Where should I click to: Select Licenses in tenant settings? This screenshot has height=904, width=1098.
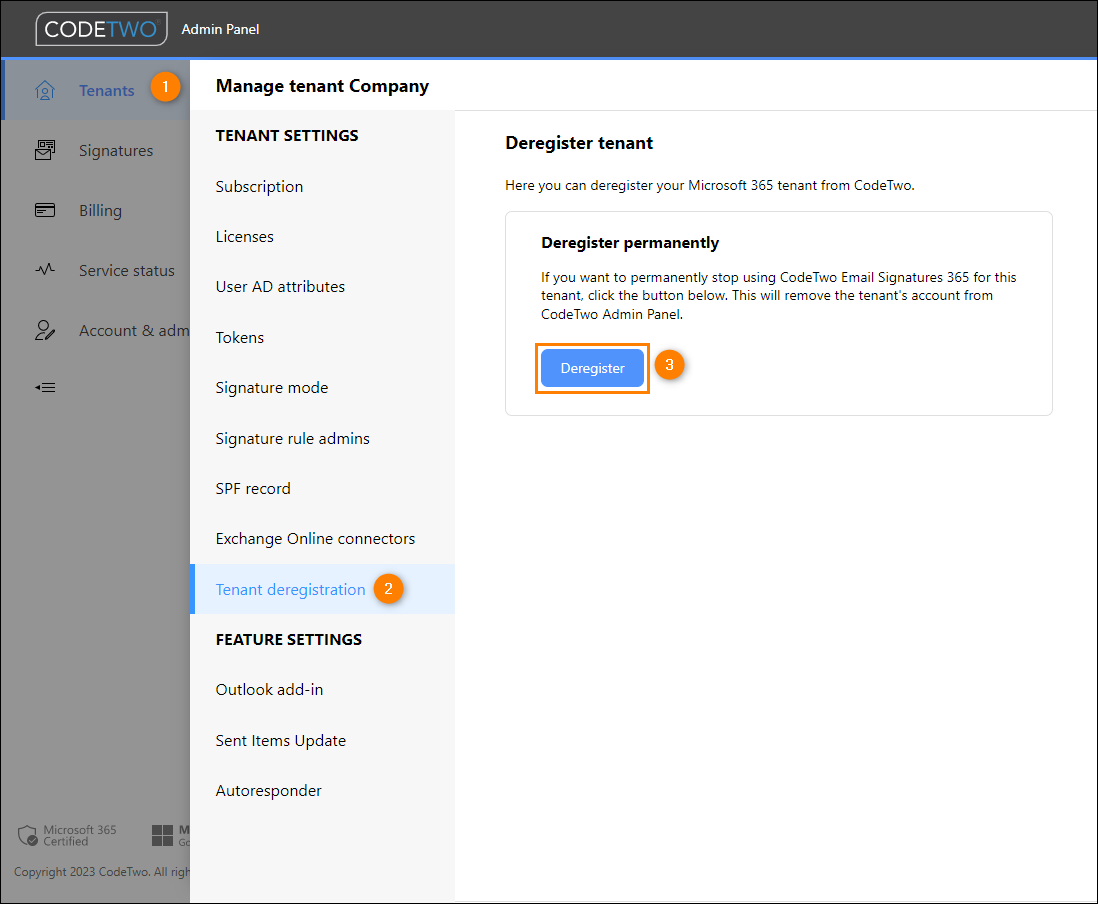tap(322, 237)
